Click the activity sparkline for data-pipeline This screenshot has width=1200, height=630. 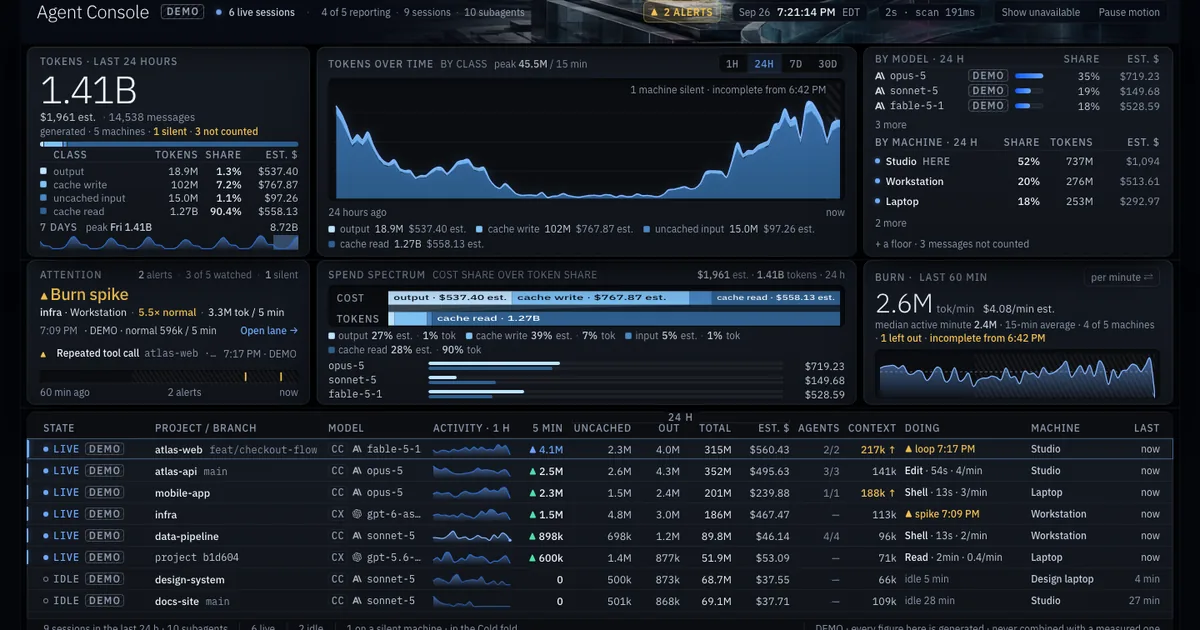(471, 536)
